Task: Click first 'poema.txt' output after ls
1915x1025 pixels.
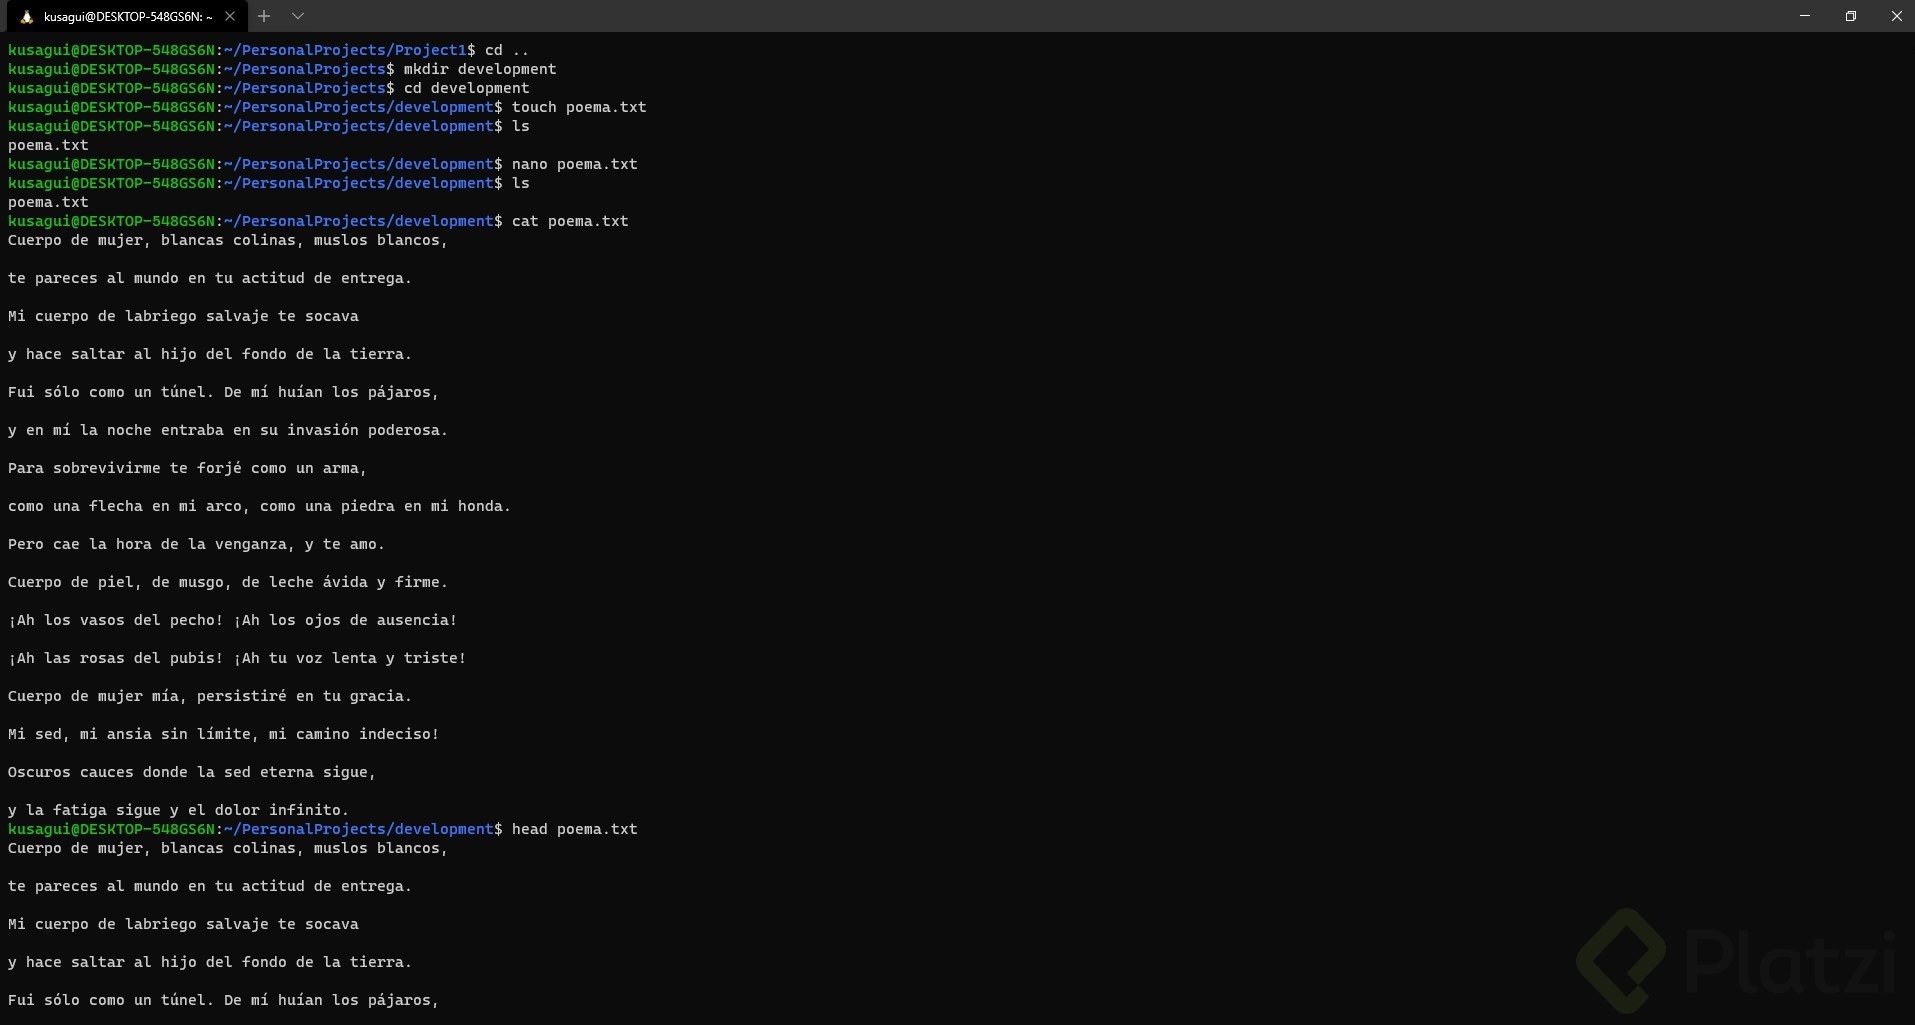Action: pyautogui.click(x=48, y=145)
